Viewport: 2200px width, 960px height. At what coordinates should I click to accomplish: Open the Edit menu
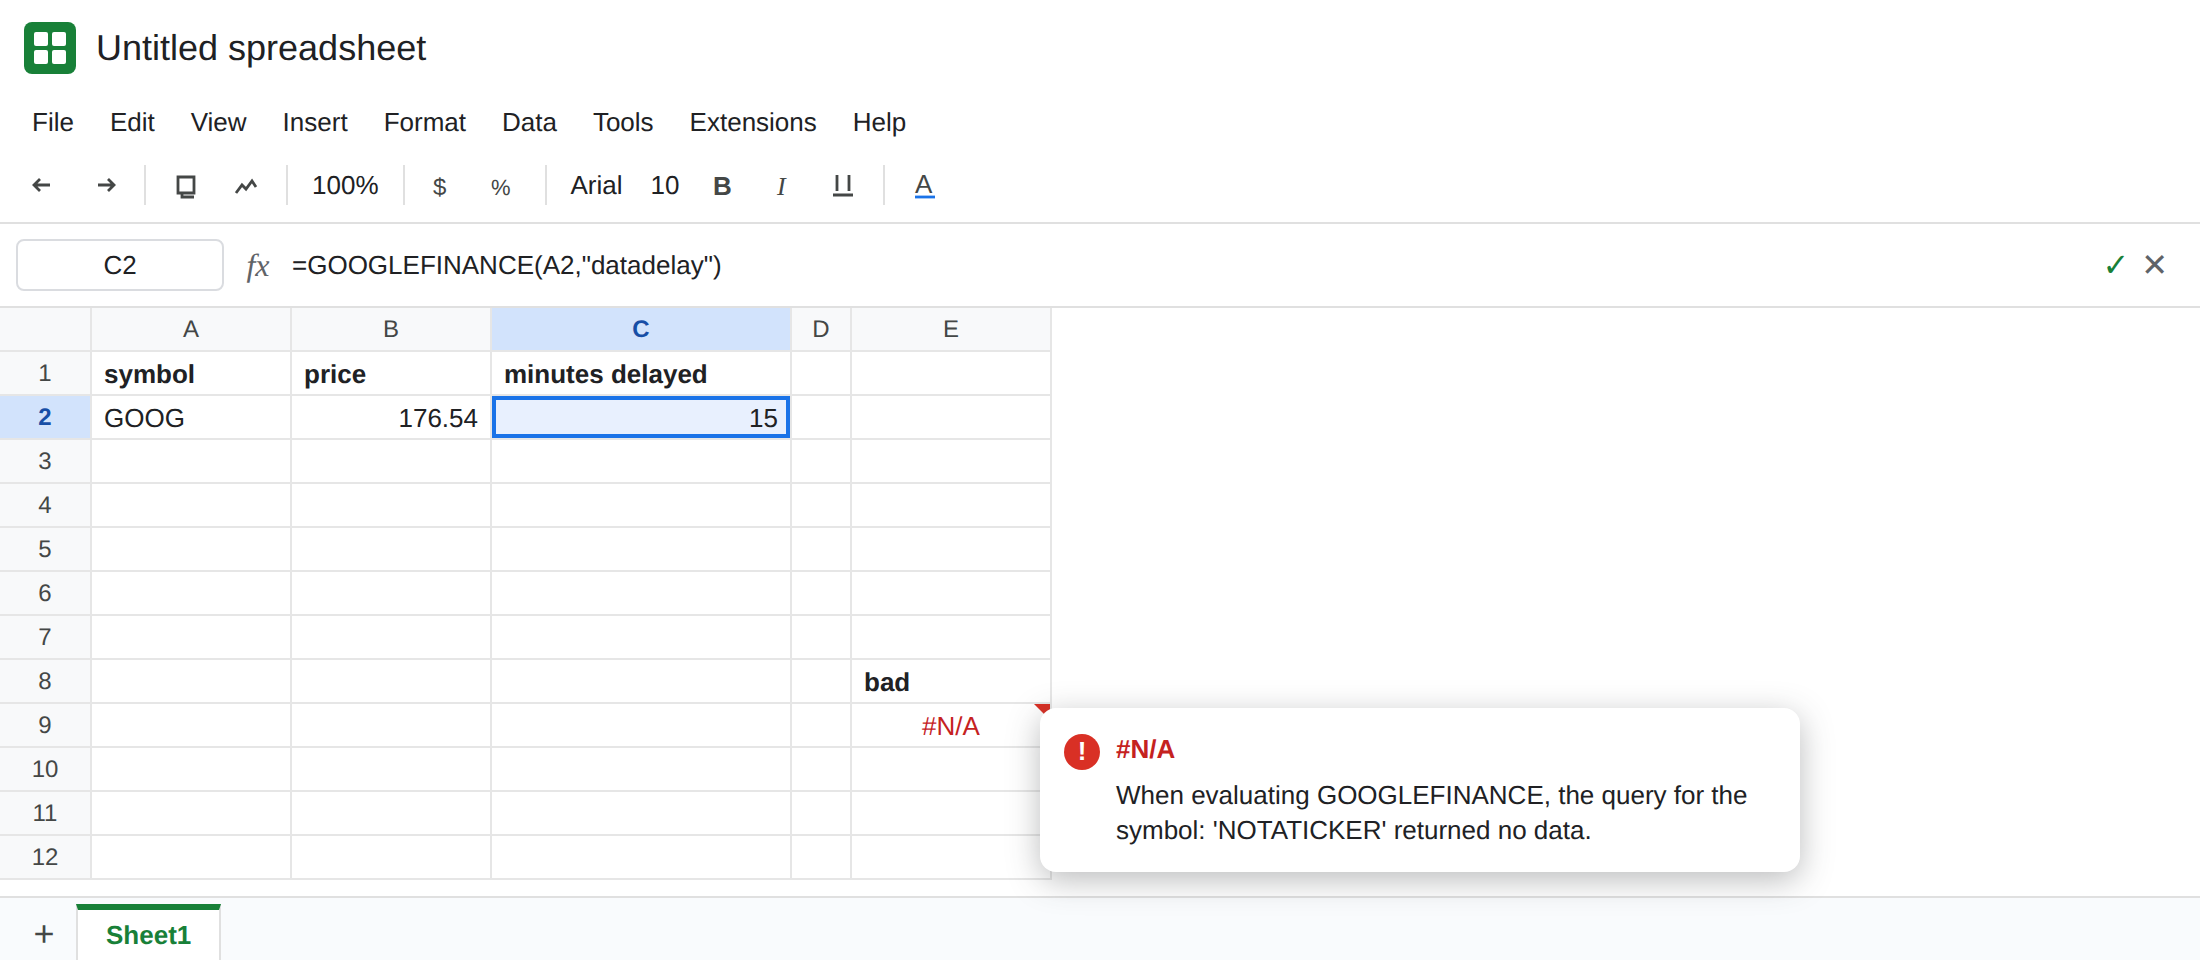tap(132, 122)
